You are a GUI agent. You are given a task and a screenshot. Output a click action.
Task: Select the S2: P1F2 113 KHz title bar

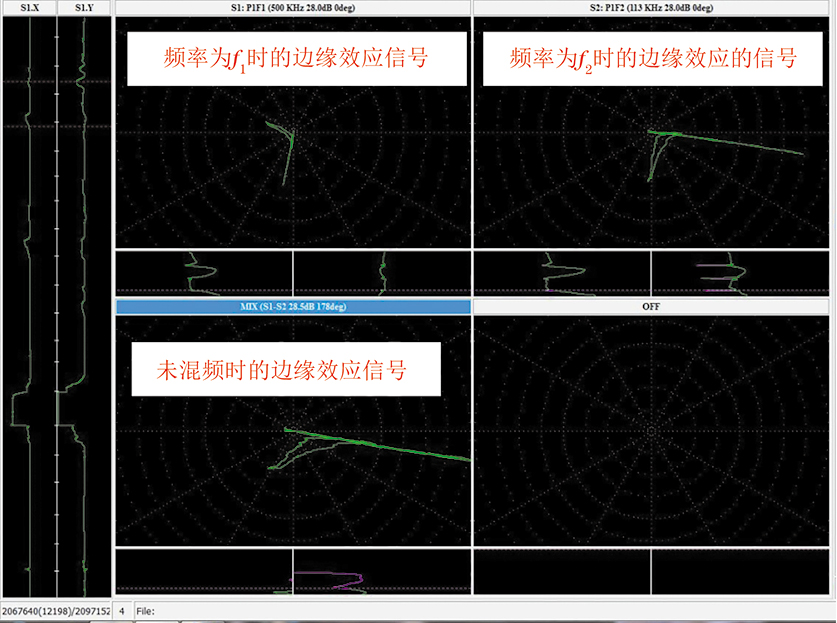653,8
